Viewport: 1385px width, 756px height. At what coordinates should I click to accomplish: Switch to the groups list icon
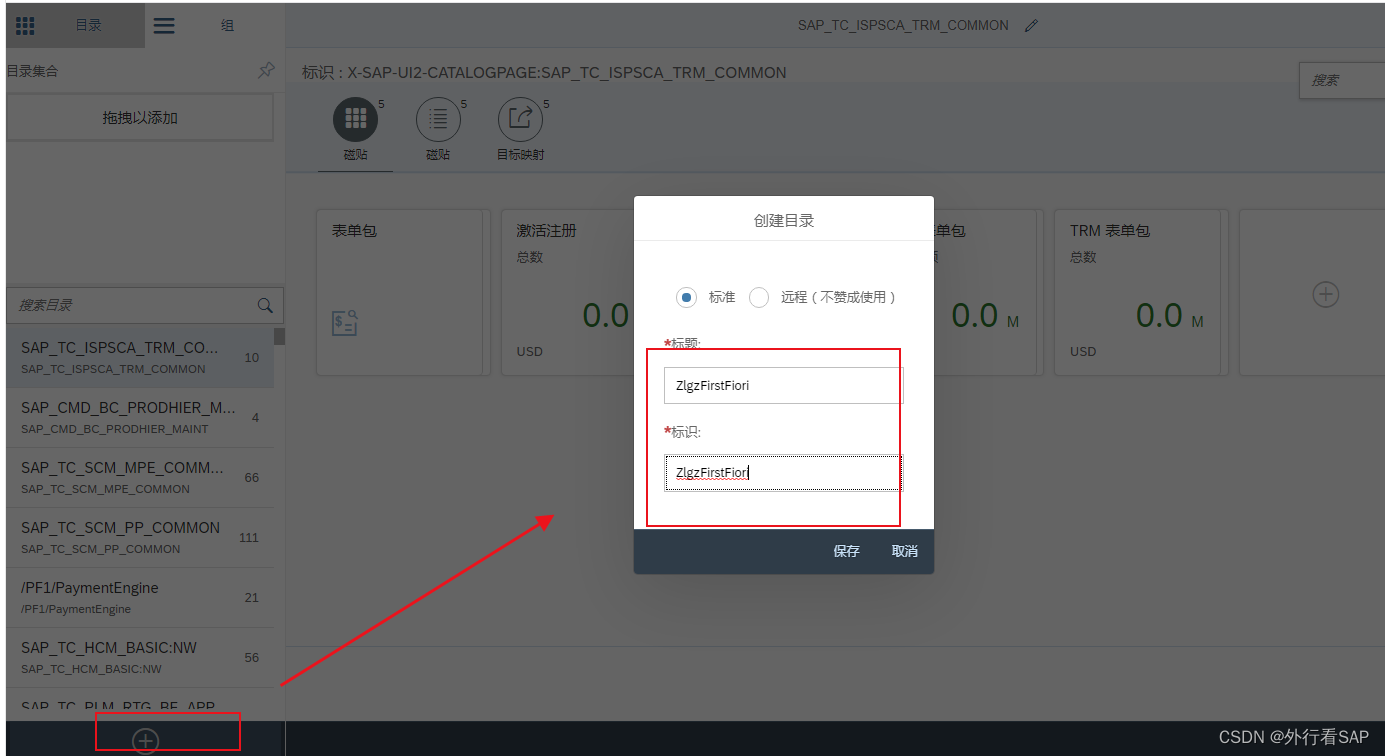coord(164,26)
